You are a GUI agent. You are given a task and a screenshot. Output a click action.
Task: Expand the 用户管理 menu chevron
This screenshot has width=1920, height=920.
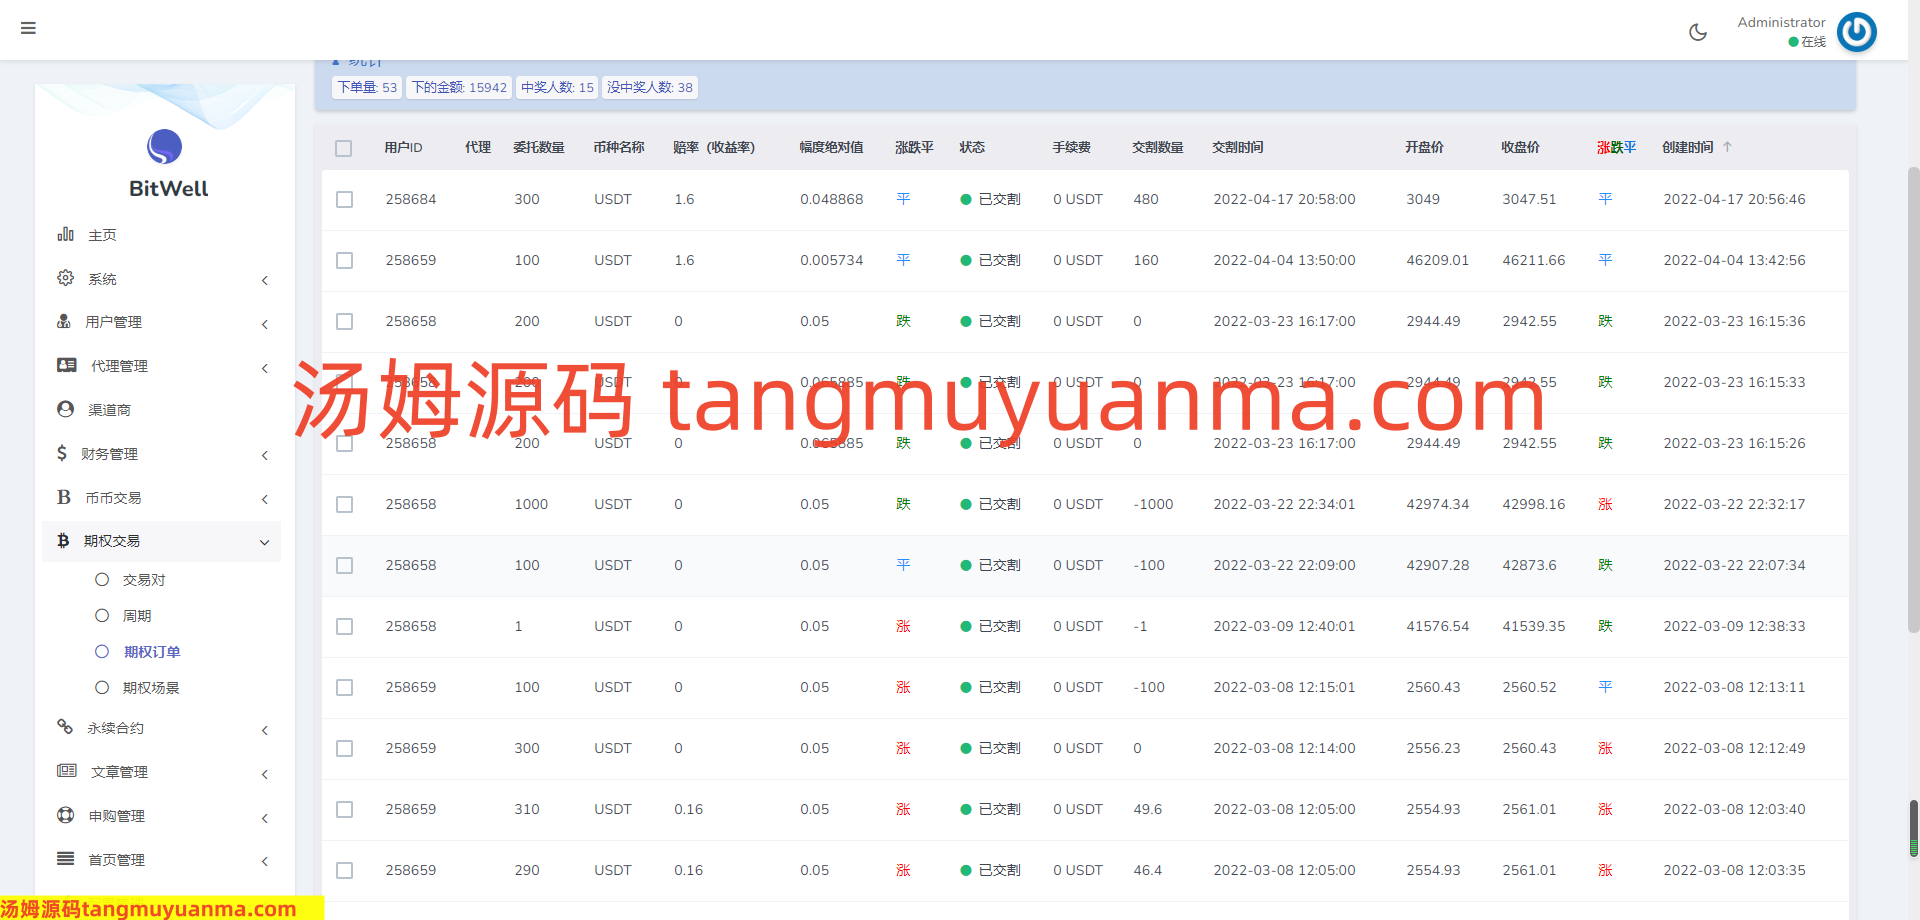point(265,324)
